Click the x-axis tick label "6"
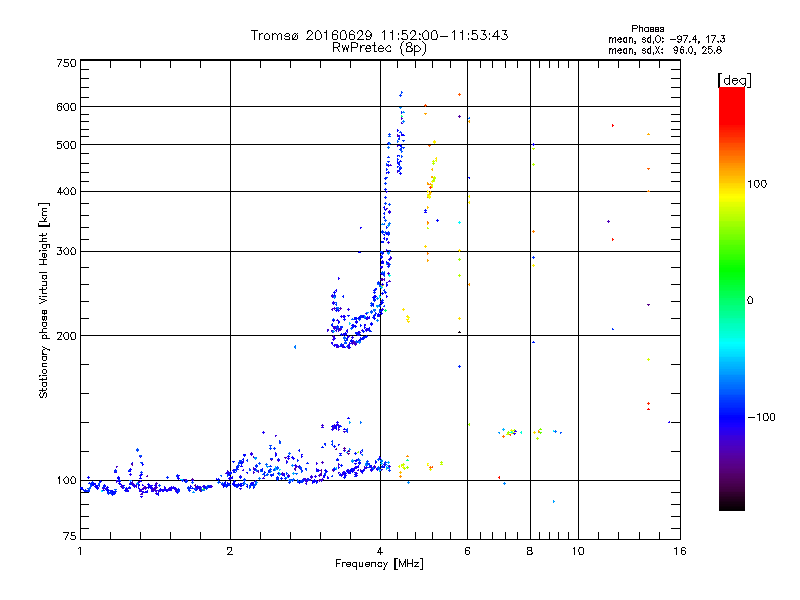 point(467,551)
